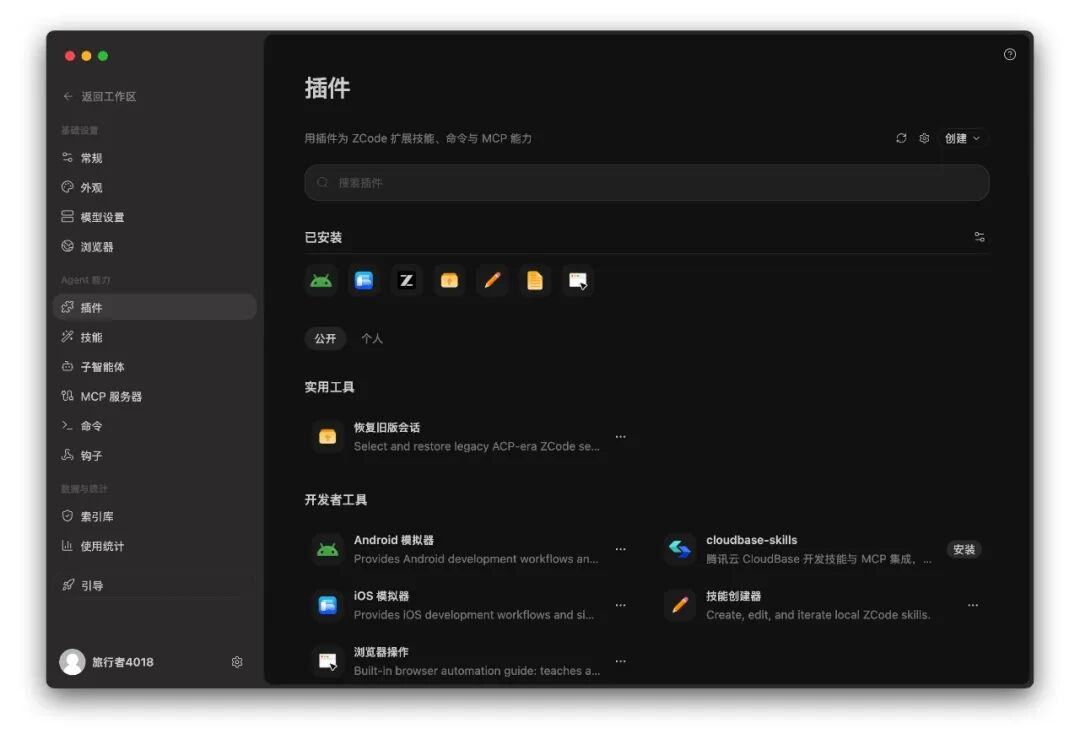Select installed document plugin icon
Image resolution: width=1080 pixels, height=750 pixels.
[x=534, y=280]
